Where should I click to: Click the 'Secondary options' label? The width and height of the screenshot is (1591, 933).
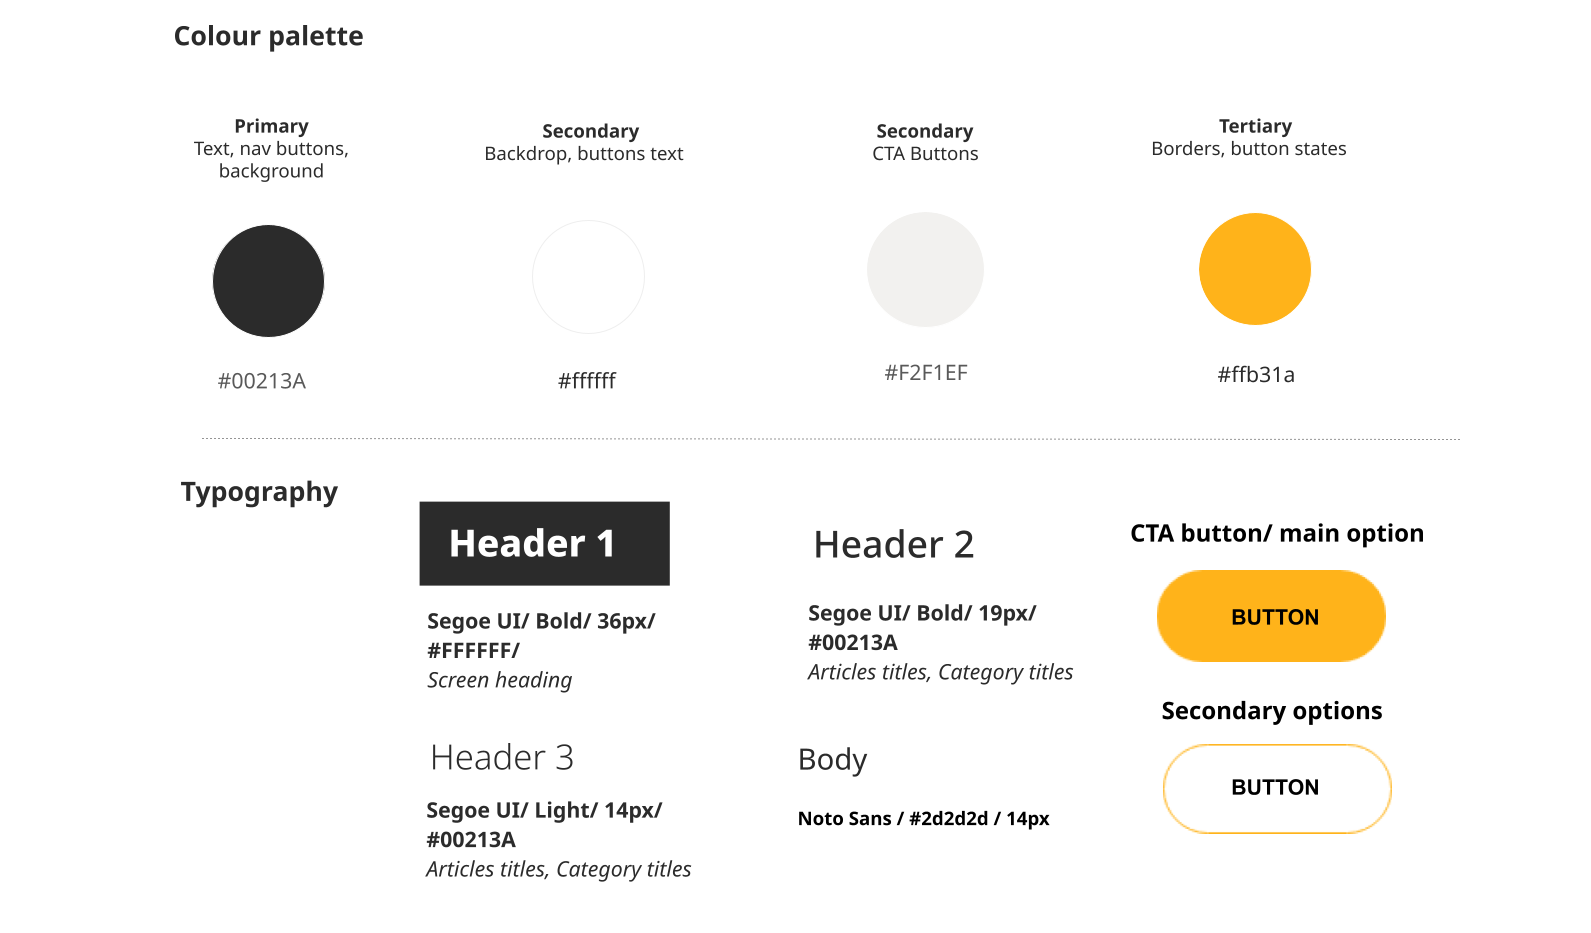1271,711
